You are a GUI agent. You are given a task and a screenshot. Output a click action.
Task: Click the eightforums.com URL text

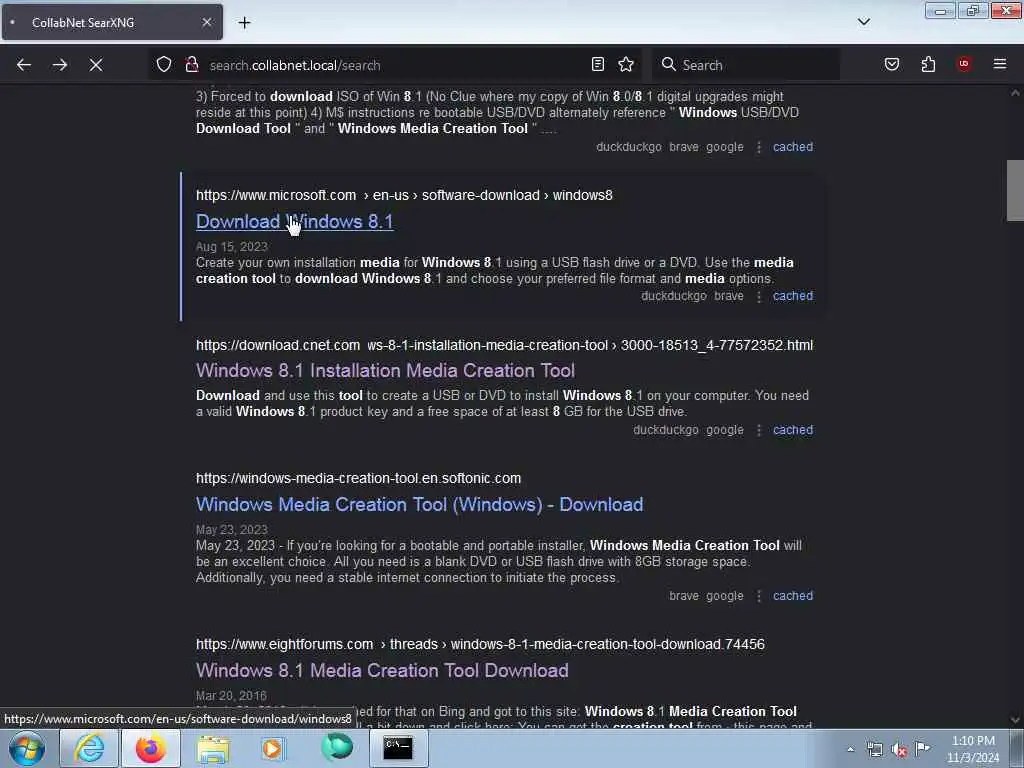480,644
